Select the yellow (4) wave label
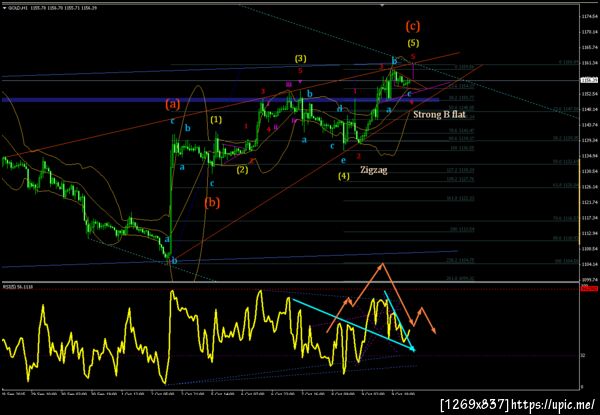The width and height of the screenshot is (600, 415). [x=344, y=177]
